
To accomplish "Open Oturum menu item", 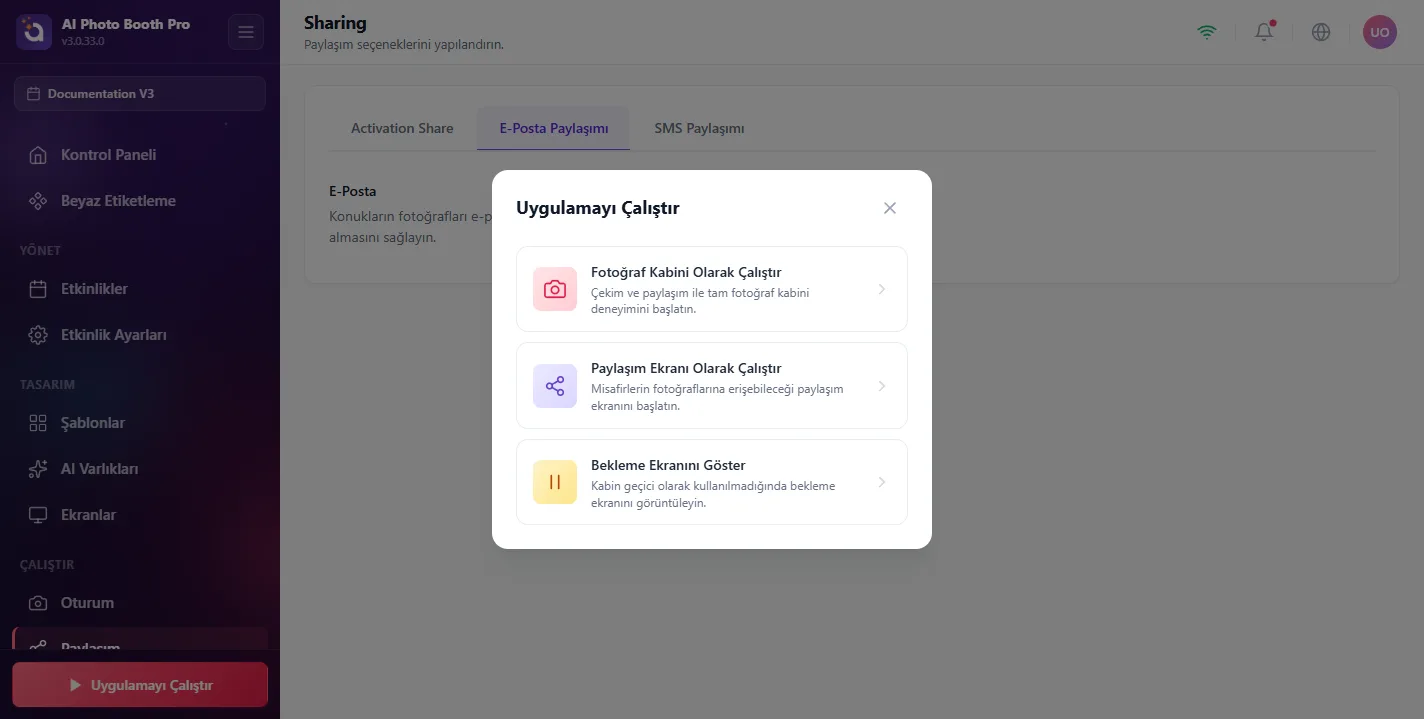I will [140, 603].
